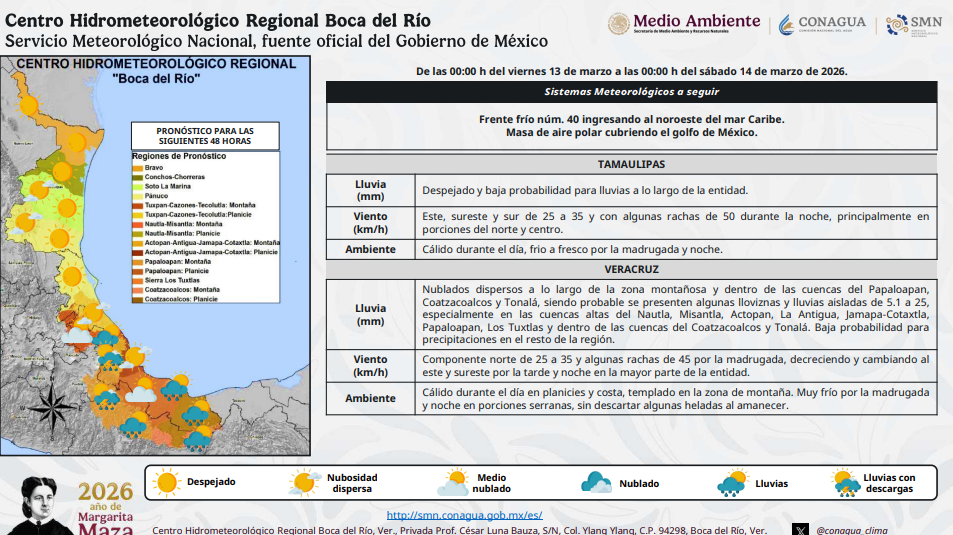This screenshot has width=953, height=535.
Task: Click the Pánuco legend color swatch
Action: pos(138,196)
